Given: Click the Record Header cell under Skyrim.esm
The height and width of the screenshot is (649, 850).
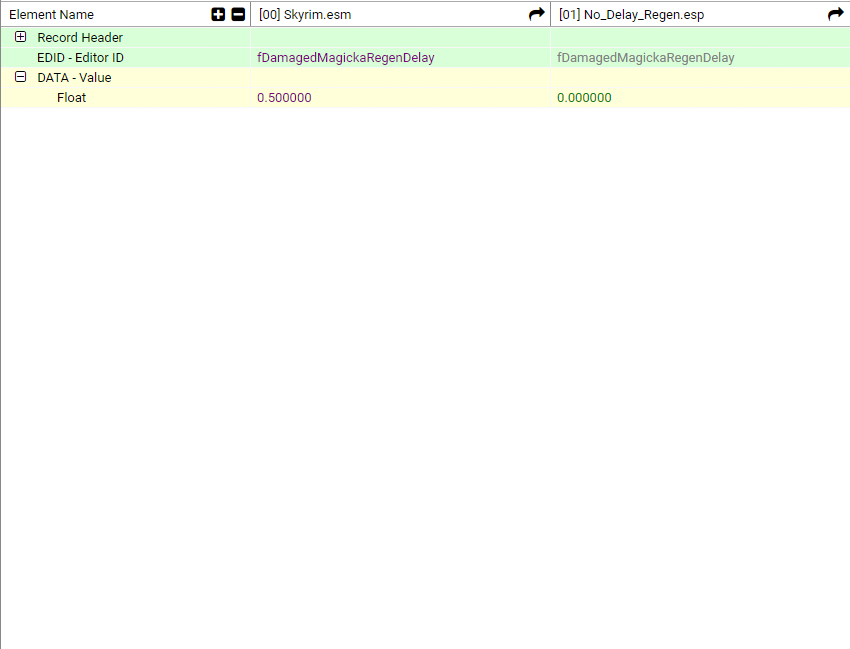Looking at the screenshot, I should click(400, 38).
